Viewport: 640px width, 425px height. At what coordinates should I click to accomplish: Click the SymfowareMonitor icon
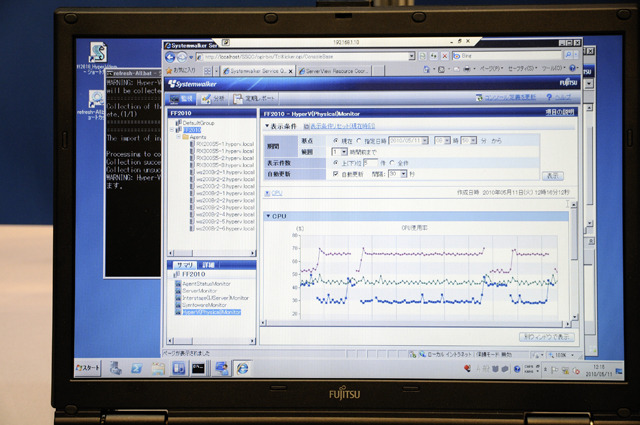coord(178,305)
